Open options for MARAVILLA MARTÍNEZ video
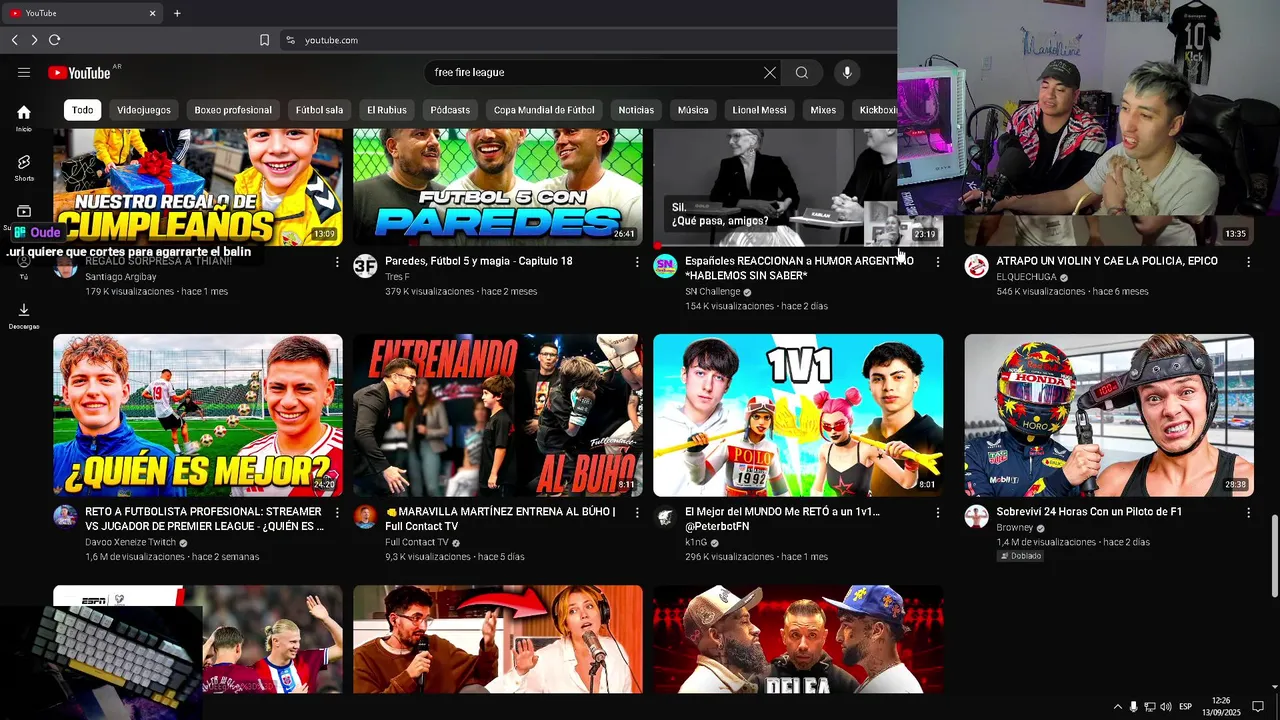The width and height of the screenshot is (1280, 720). (637, 513)
